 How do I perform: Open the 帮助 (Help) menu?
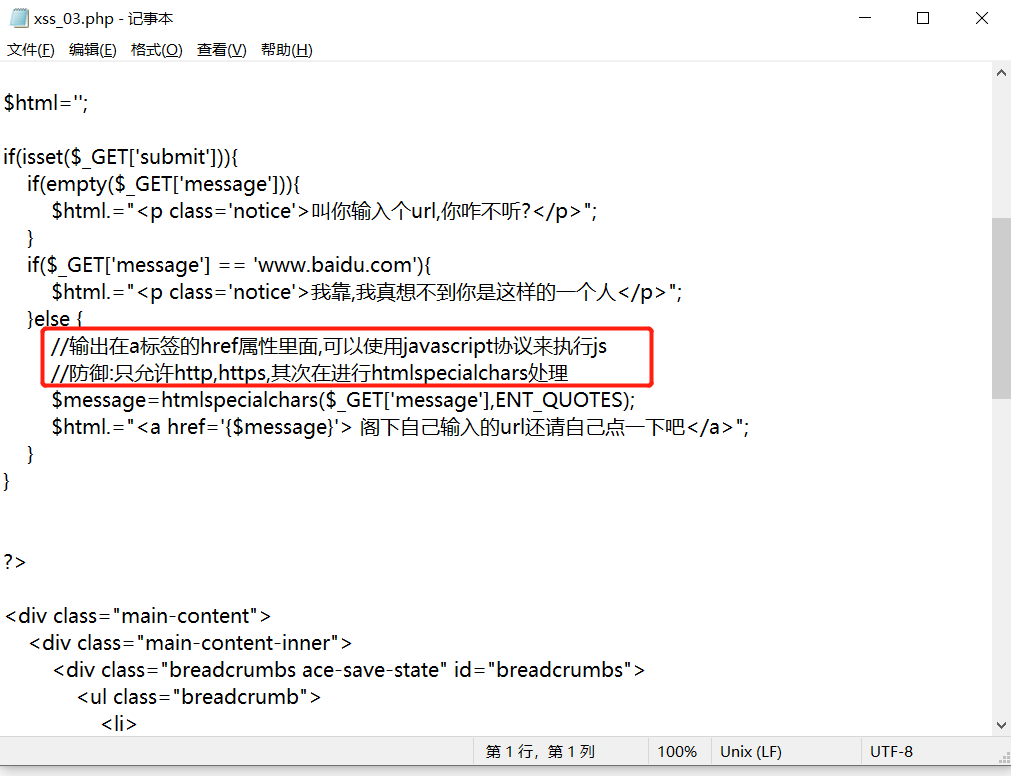286,49
